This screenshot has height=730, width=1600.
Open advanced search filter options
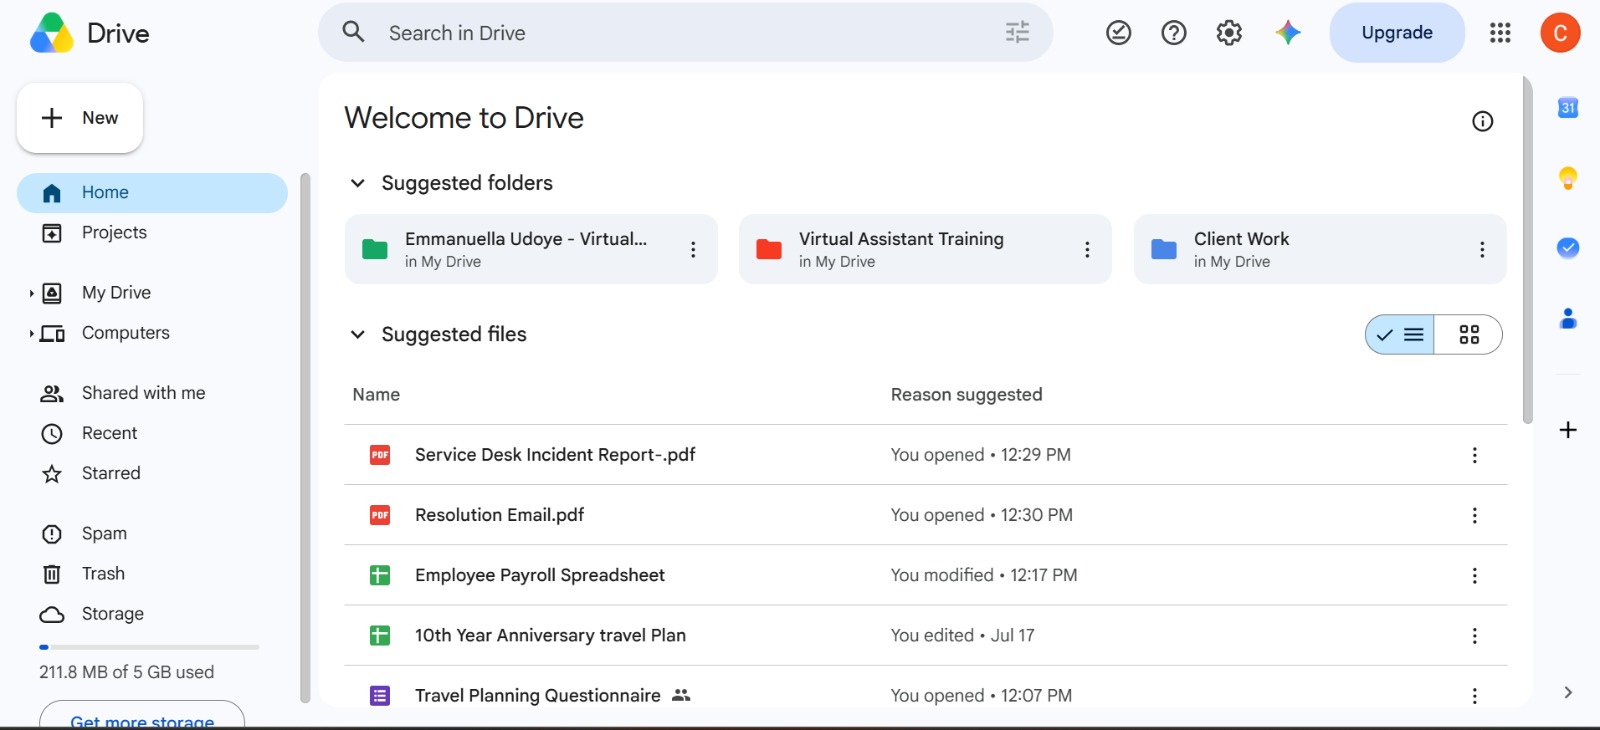point(1017,33)
